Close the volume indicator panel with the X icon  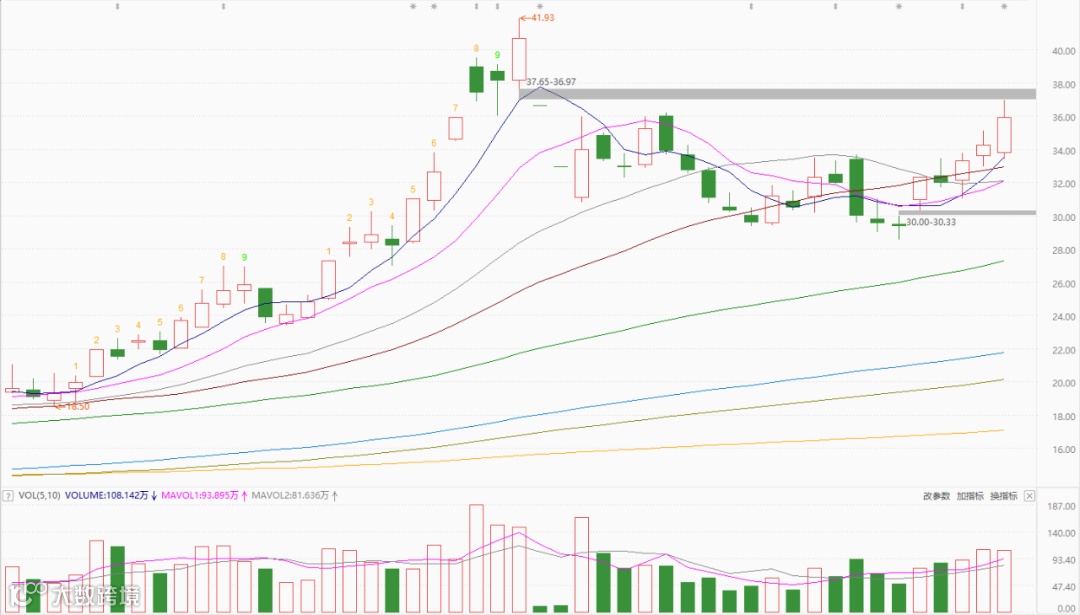coord(1029,496)
